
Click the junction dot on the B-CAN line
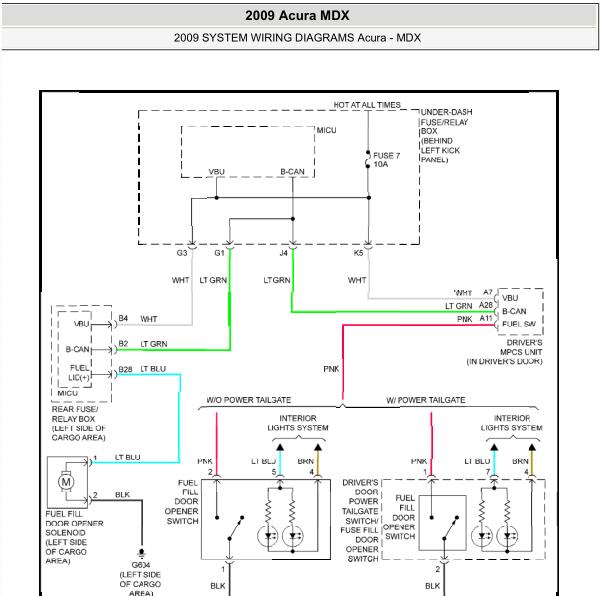tap(293, 219)
